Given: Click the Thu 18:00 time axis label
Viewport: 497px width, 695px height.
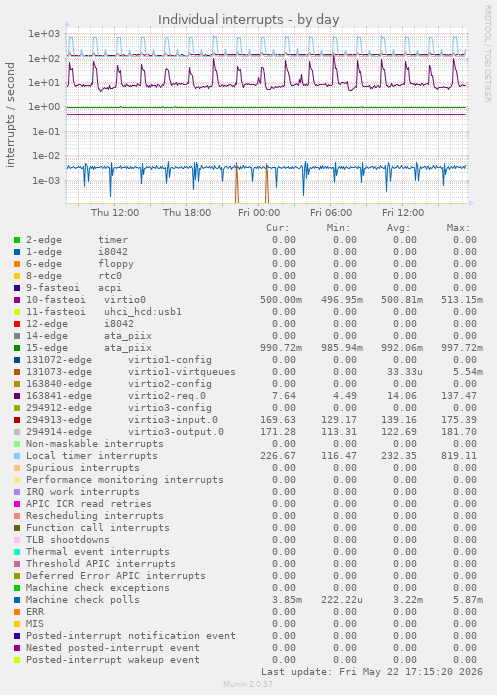Looking at the screenshot, I should pyautogui.click(x=187, y=213).
